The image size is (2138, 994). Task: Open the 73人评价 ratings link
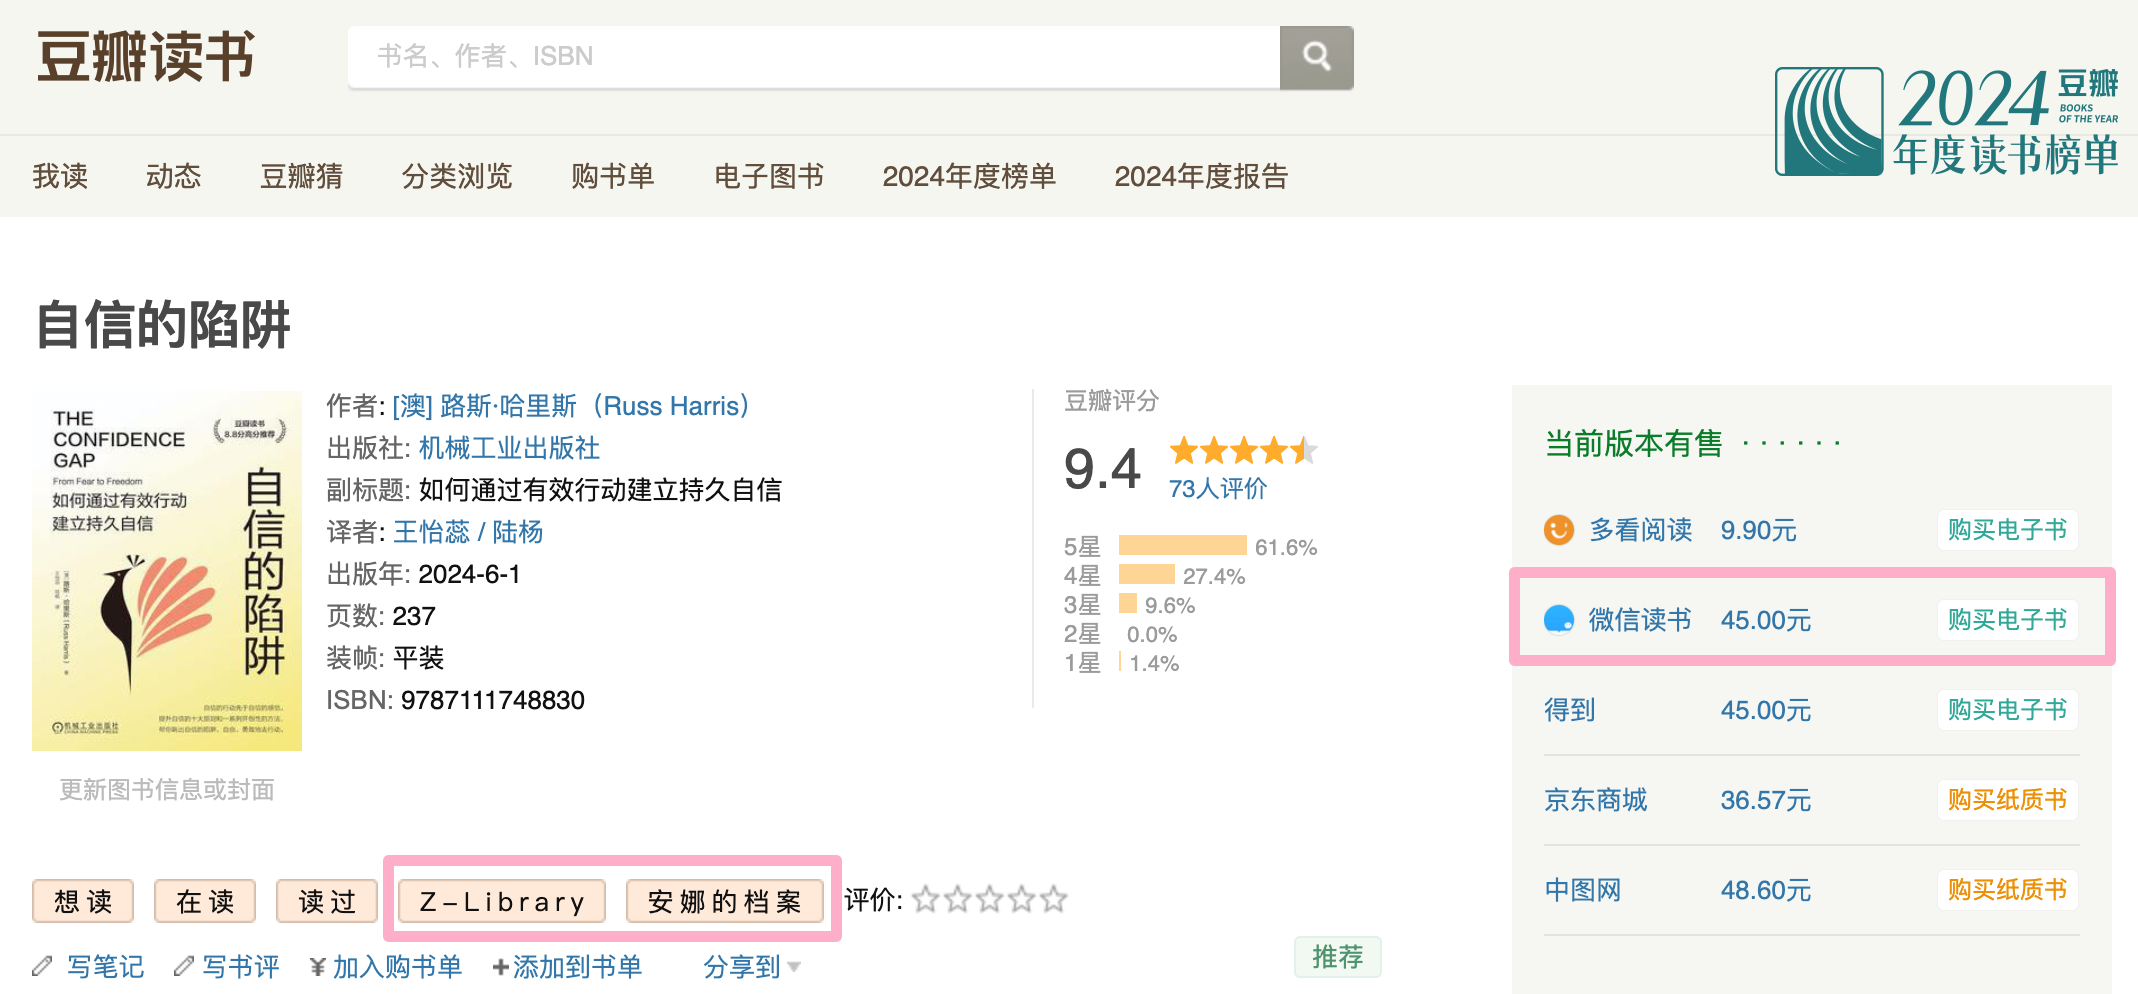click(1218, 488)
